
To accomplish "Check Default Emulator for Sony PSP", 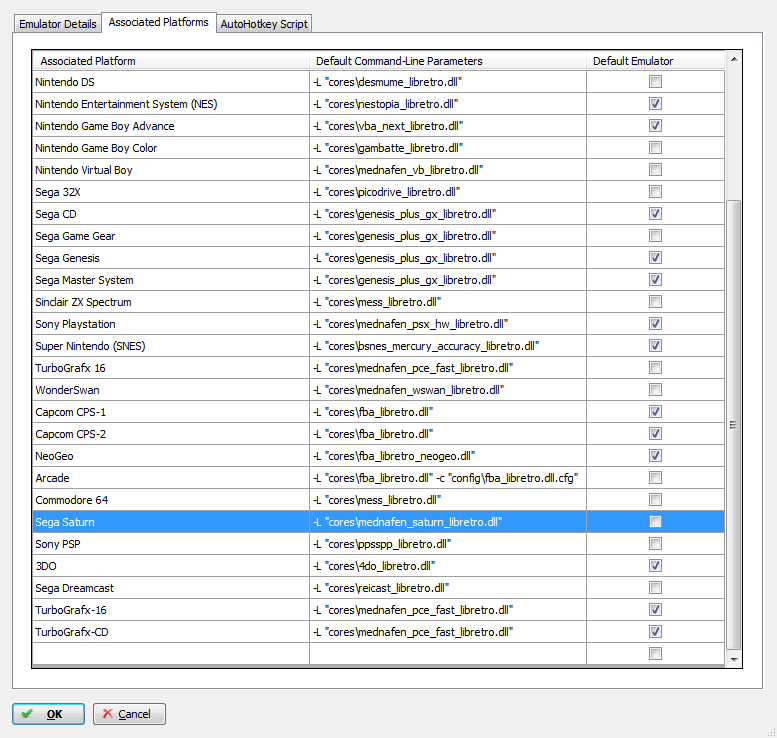I will coord(655,544).
